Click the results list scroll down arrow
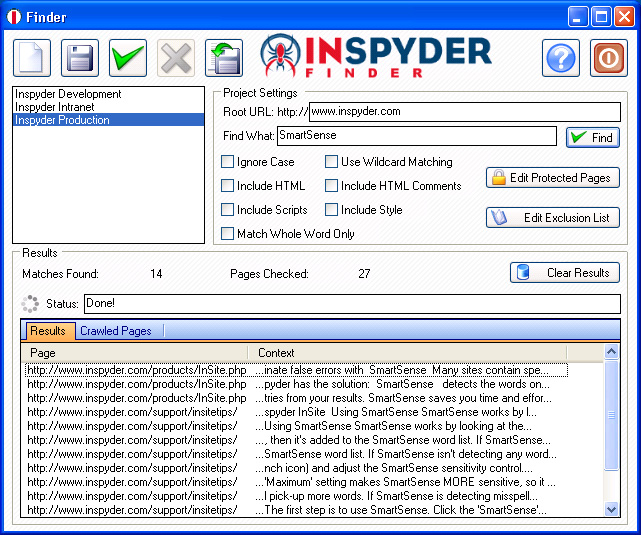The width and height of the screenshot is (641, 535). pyautogui.click(x=612, y=509)
